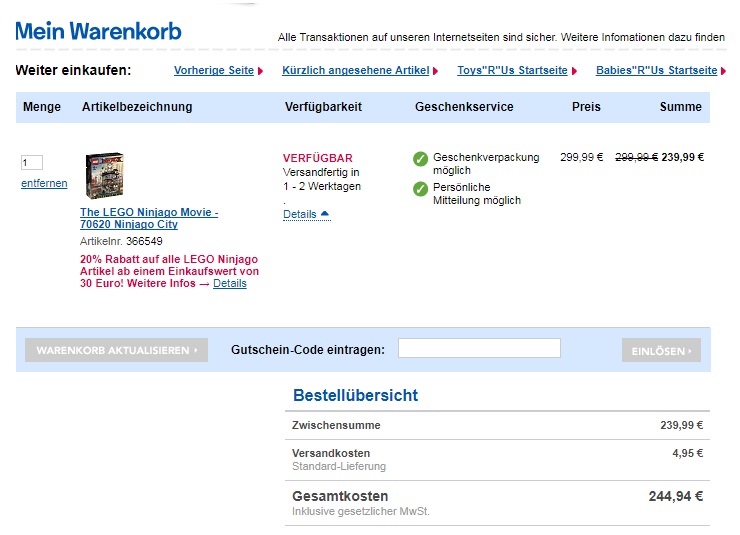740x535 pixels.
Task: Click Details text under Versandfertig availability
Action: (x=299, y=215)
